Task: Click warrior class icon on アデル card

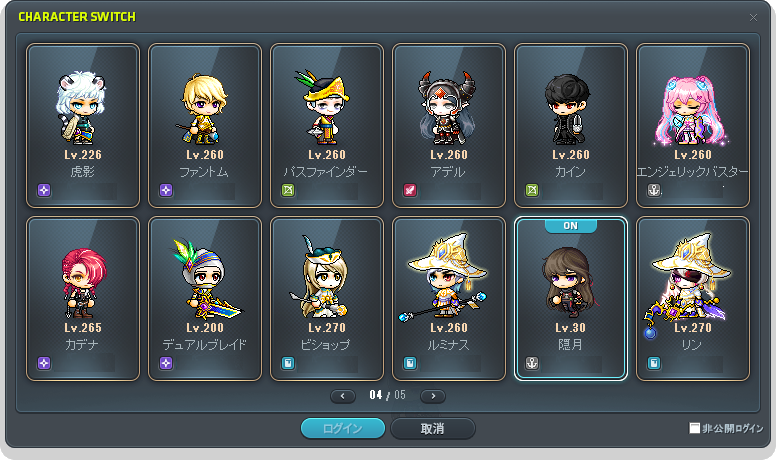Action: [410, 190]
